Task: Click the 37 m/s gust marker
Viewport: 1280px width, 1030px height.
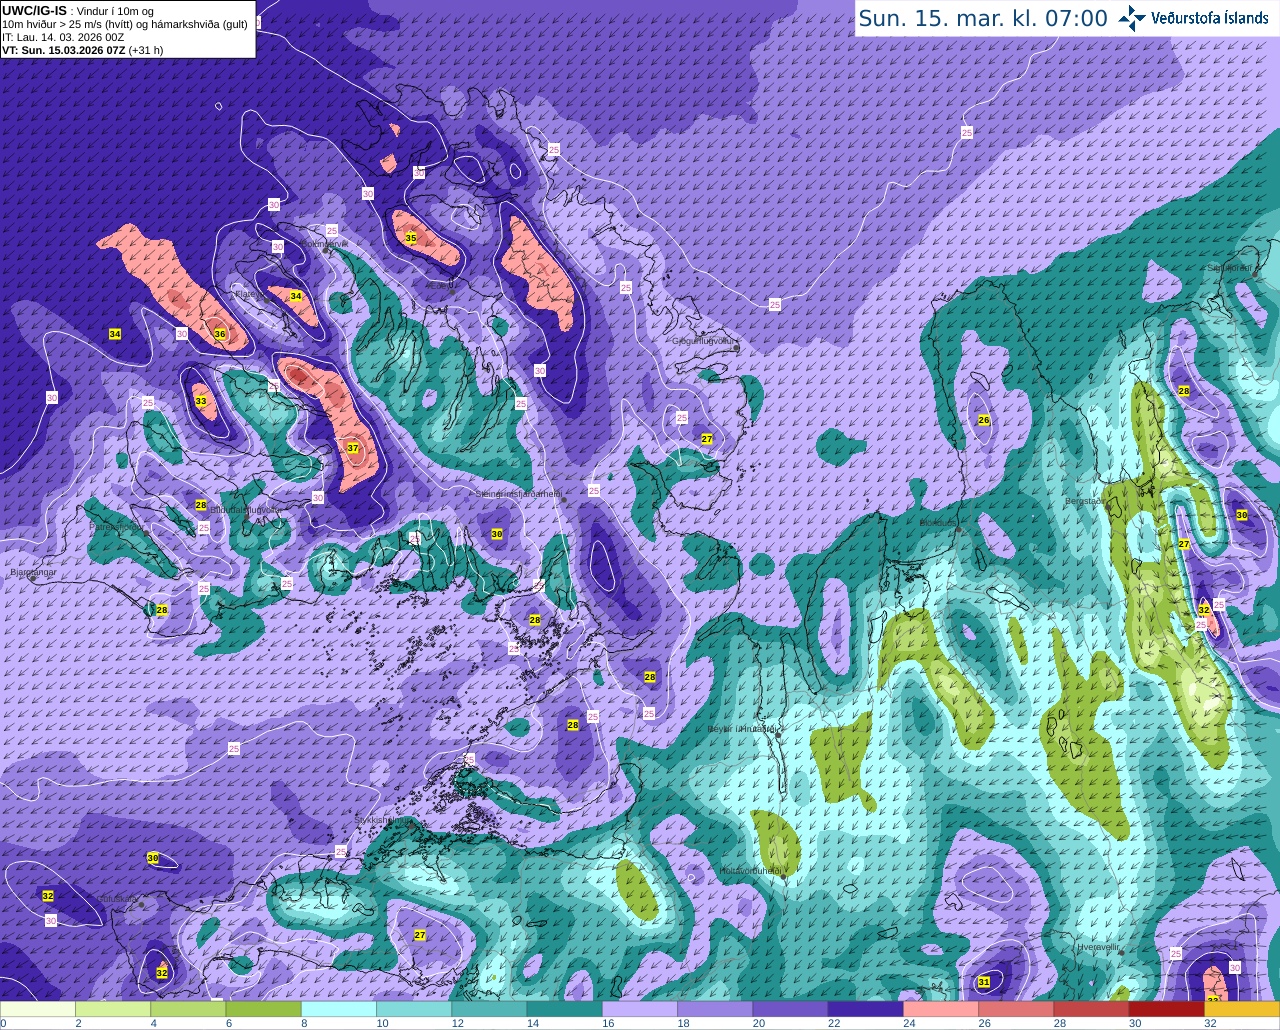Action: click(353, 448)
